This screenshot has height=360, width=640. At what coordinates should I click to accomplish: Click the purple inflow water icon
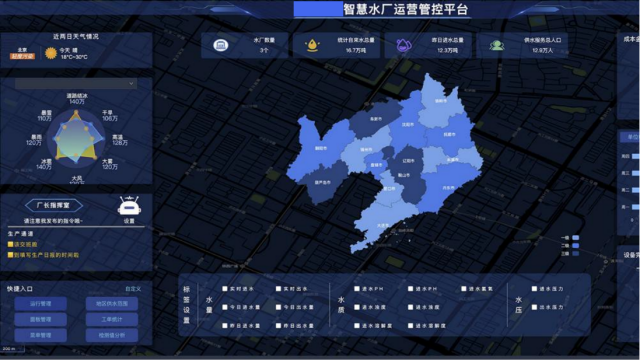404,45
